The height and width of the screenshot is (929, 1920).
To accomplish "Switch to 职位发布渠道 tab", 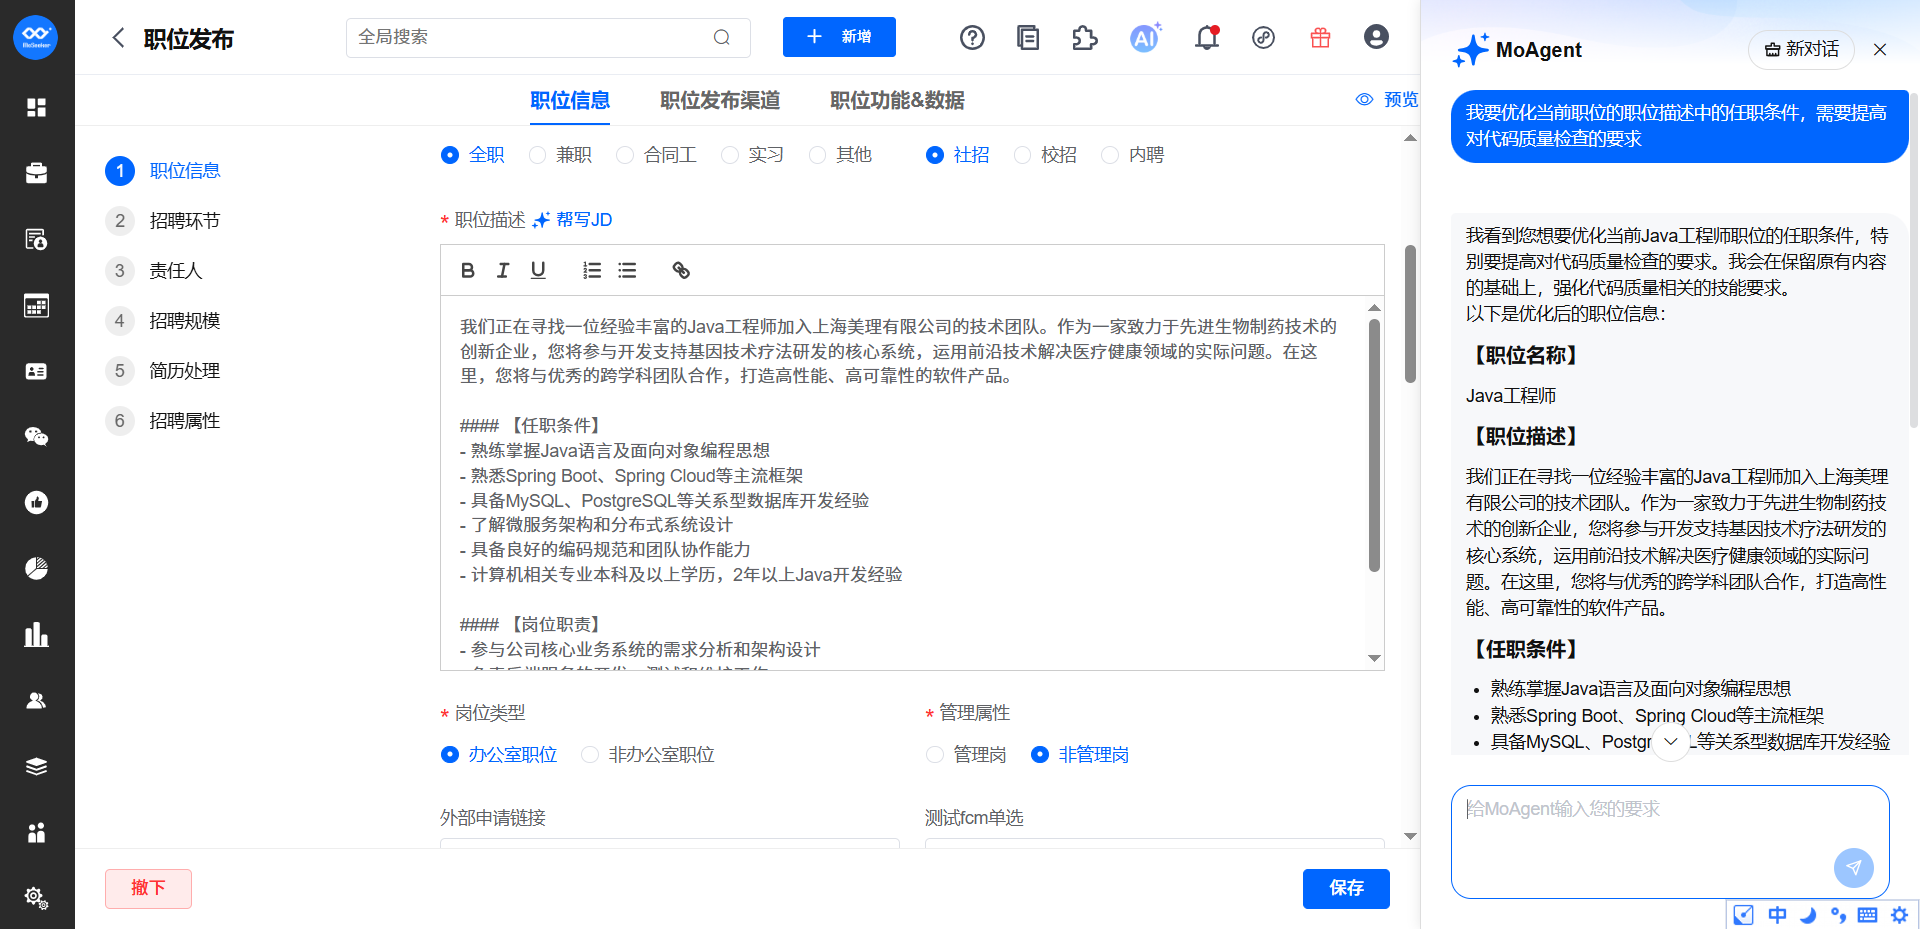I will pos(720,100).
